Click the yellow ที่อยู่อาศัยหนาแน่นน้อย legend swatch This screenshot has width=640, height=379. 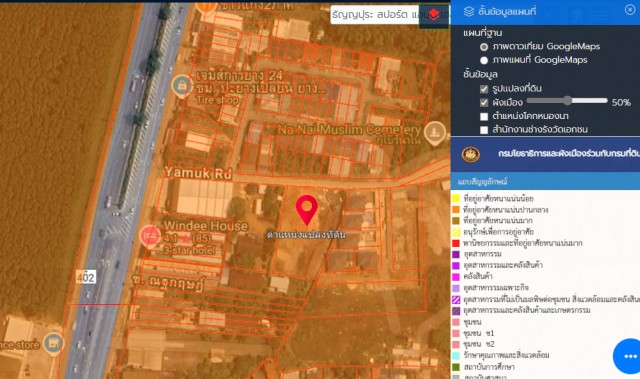pyautogui.click(x=456, y=199)
